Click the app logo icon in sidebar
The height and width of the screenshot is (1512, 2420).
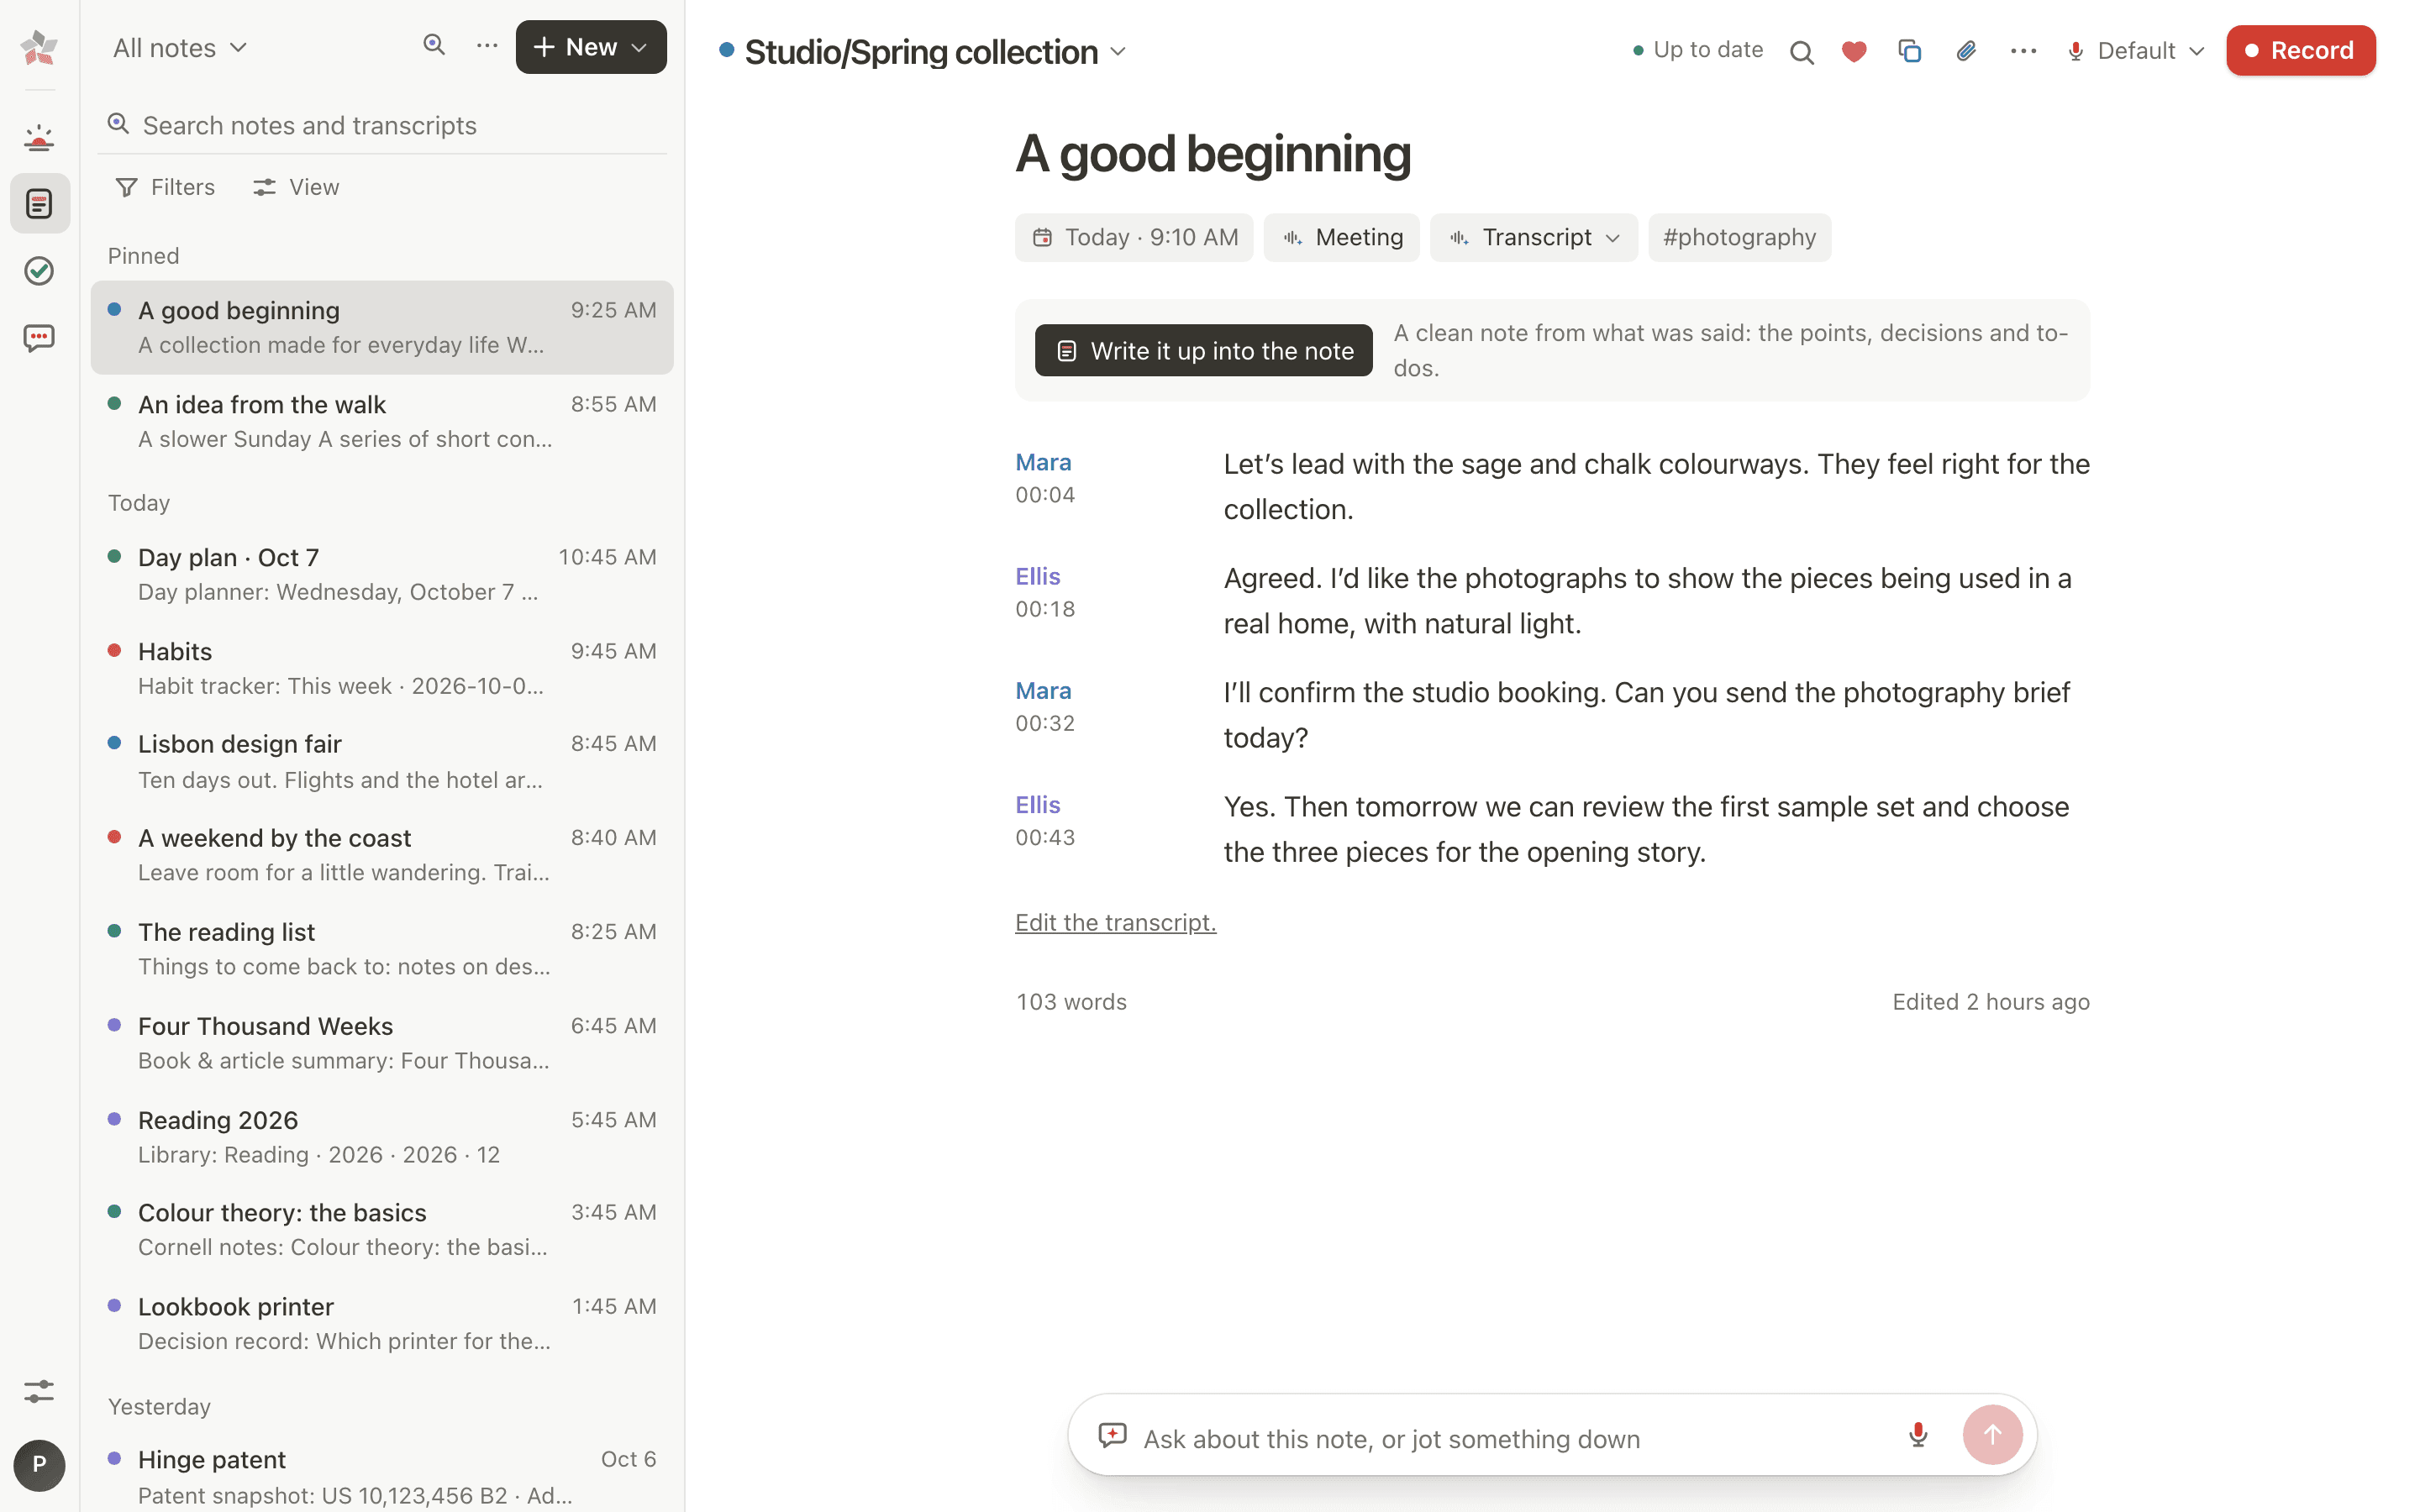pos(39,47)
